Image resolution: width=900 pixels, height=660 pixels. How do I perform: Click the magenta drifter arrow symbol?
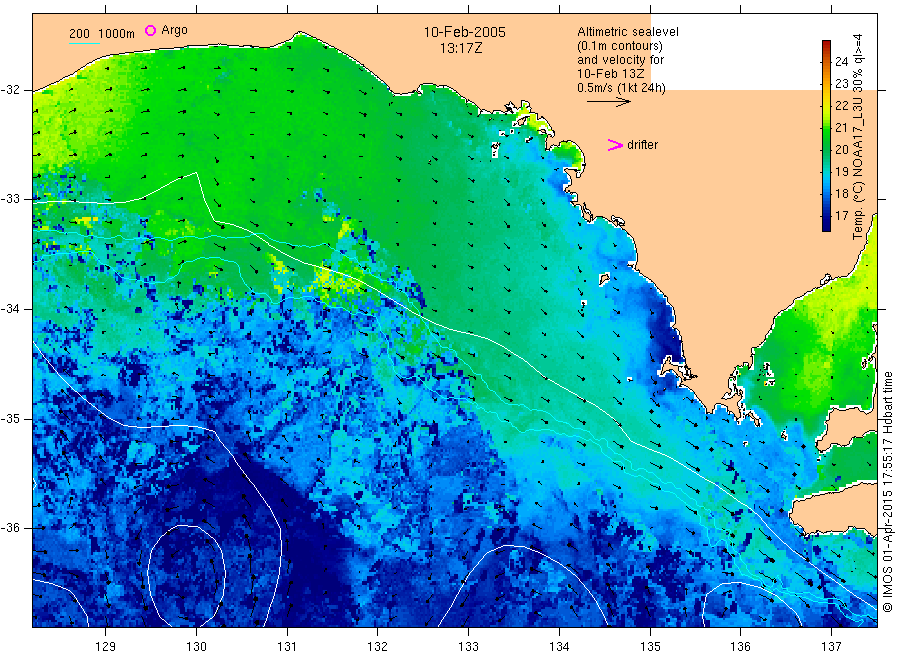pyautogui.click(x=615, y=145)
